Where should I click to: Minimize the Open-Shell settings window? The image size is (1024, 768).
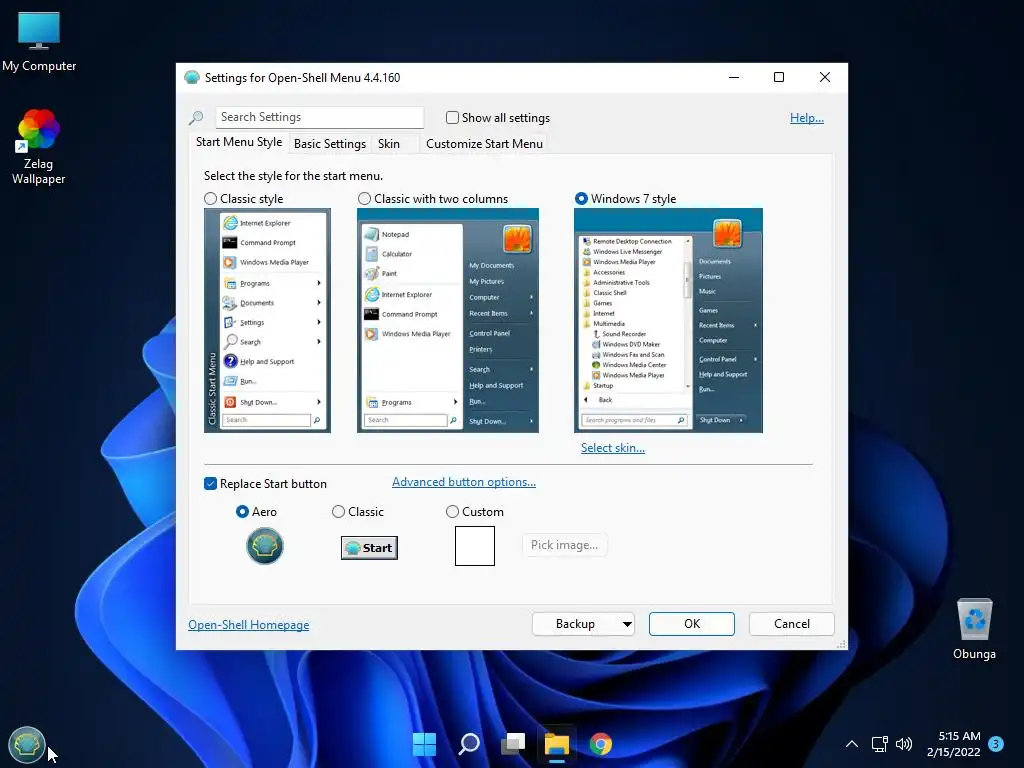pos(734,77)
